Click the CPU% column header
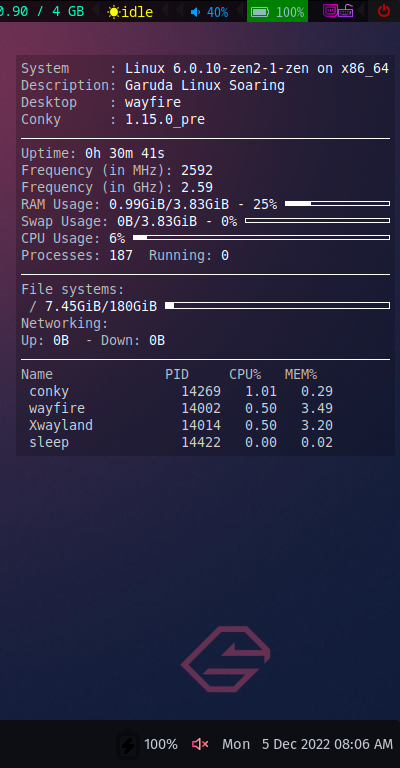This screenshot has width=400, height=768. point(245,375)
